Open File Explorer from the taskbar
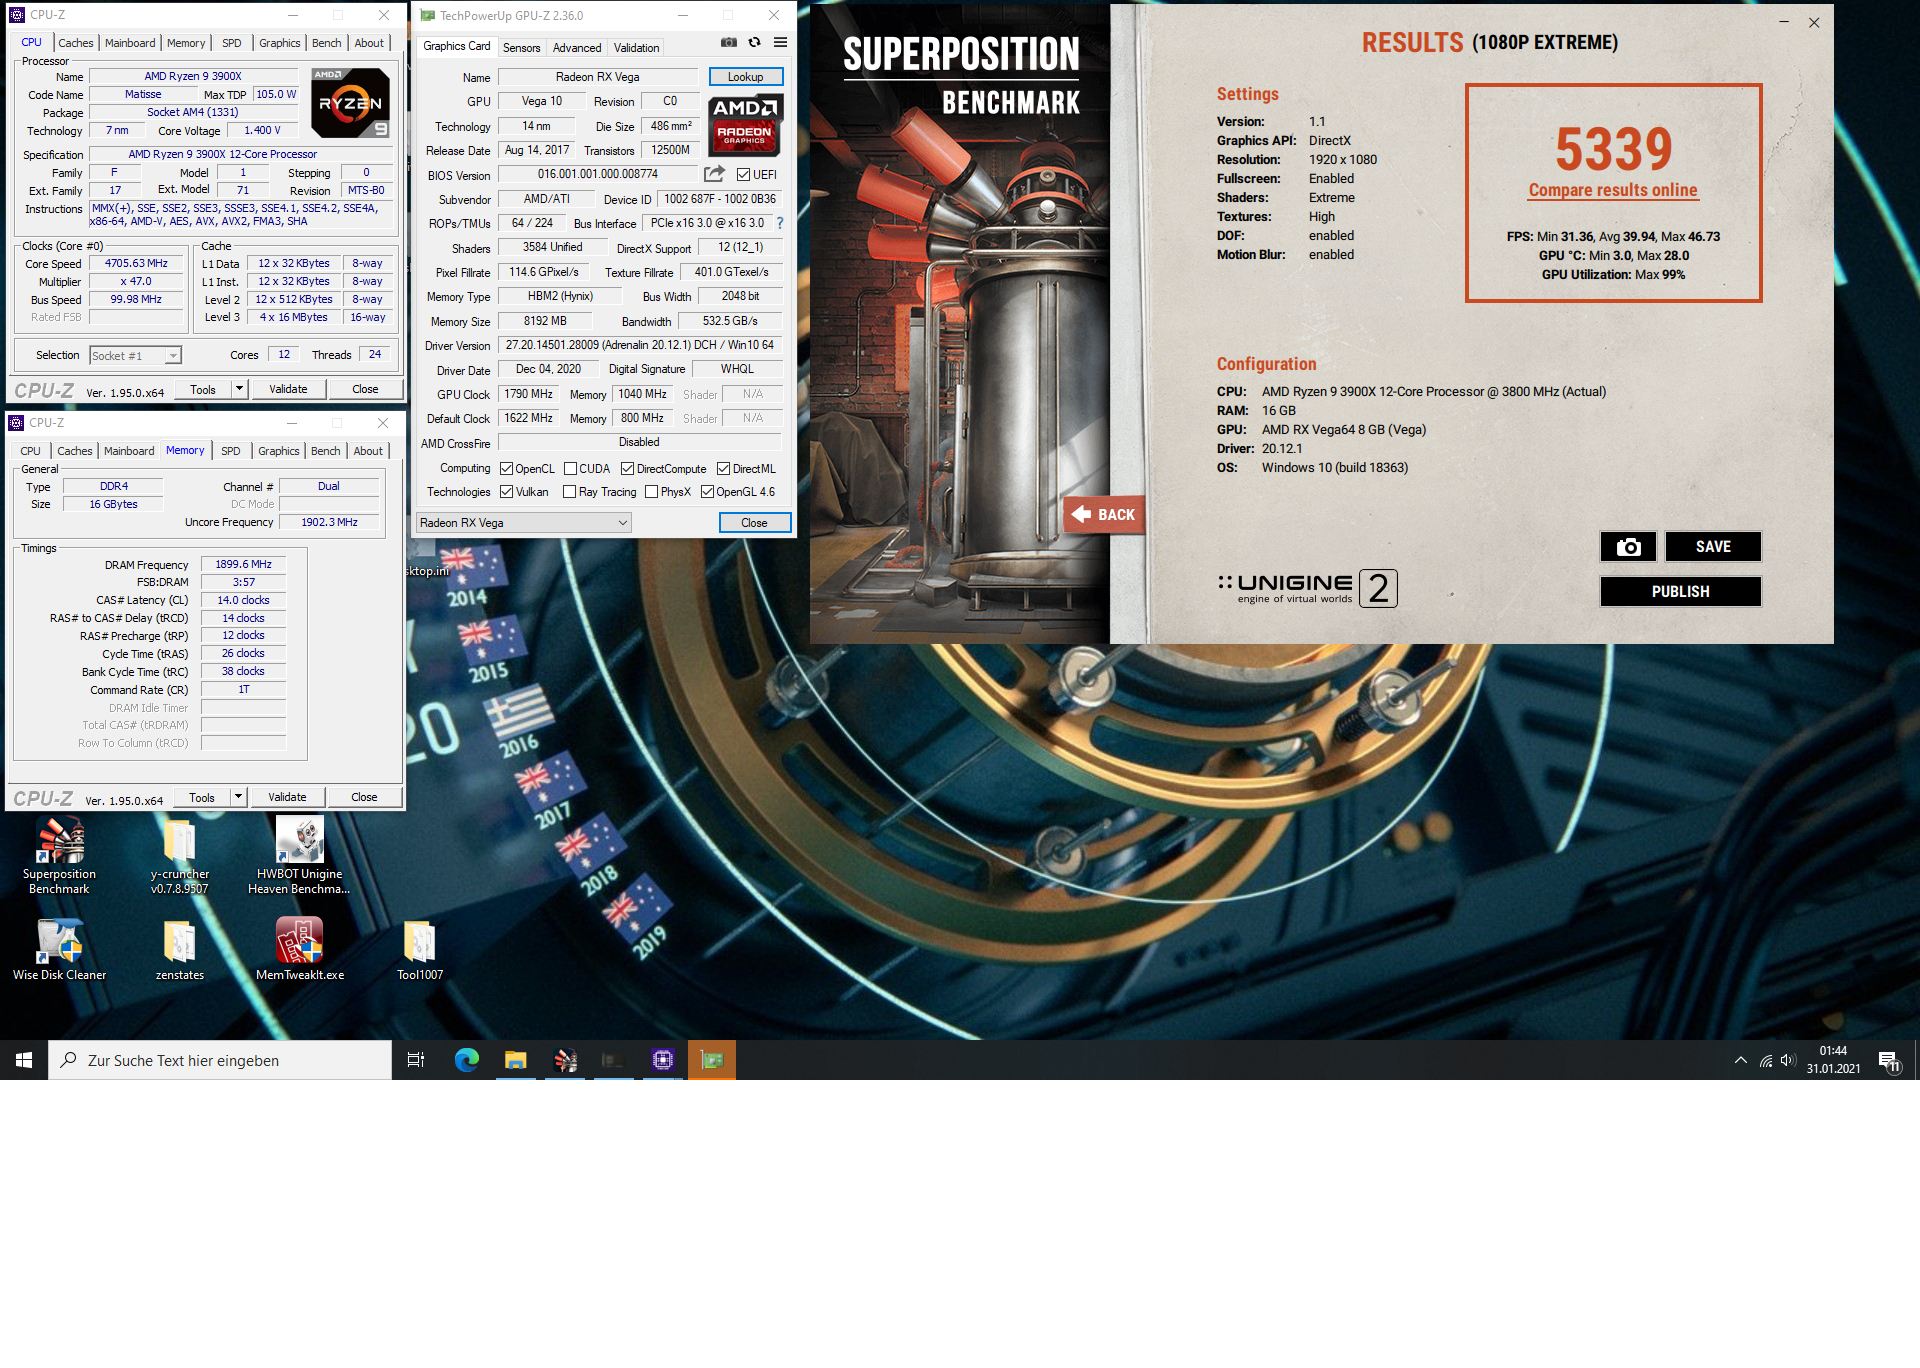Screen dimensions: 1920x1368 515,1060
